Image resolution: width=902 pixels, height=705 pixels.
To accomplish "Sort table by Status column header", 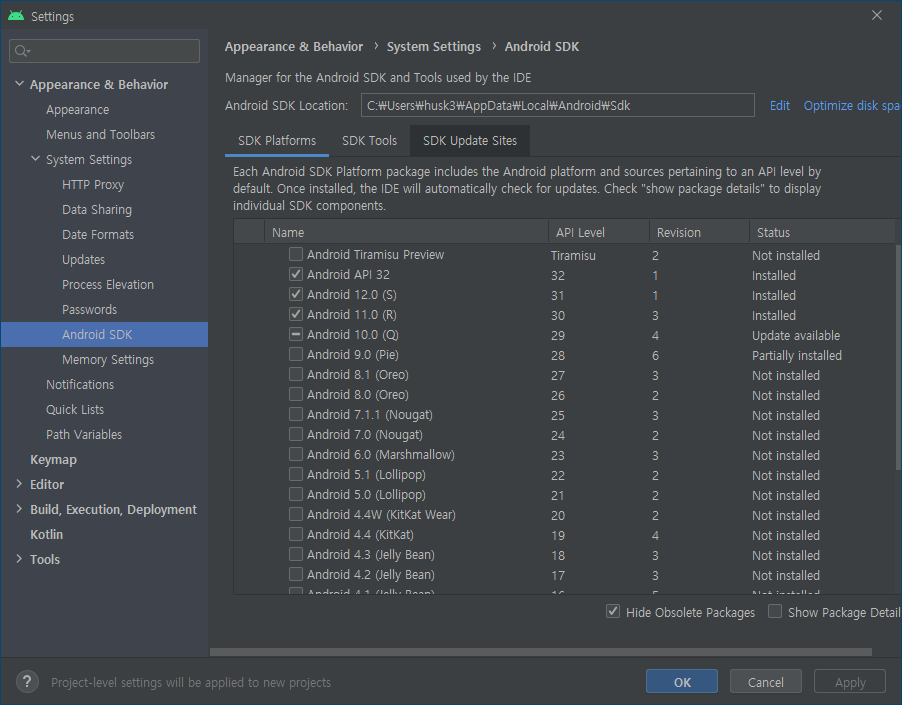I will [823, 232].
